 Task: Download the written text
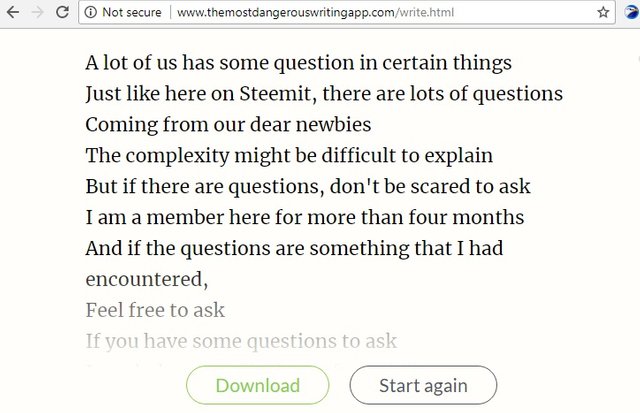pyautogui.click(x=257, y=385)
